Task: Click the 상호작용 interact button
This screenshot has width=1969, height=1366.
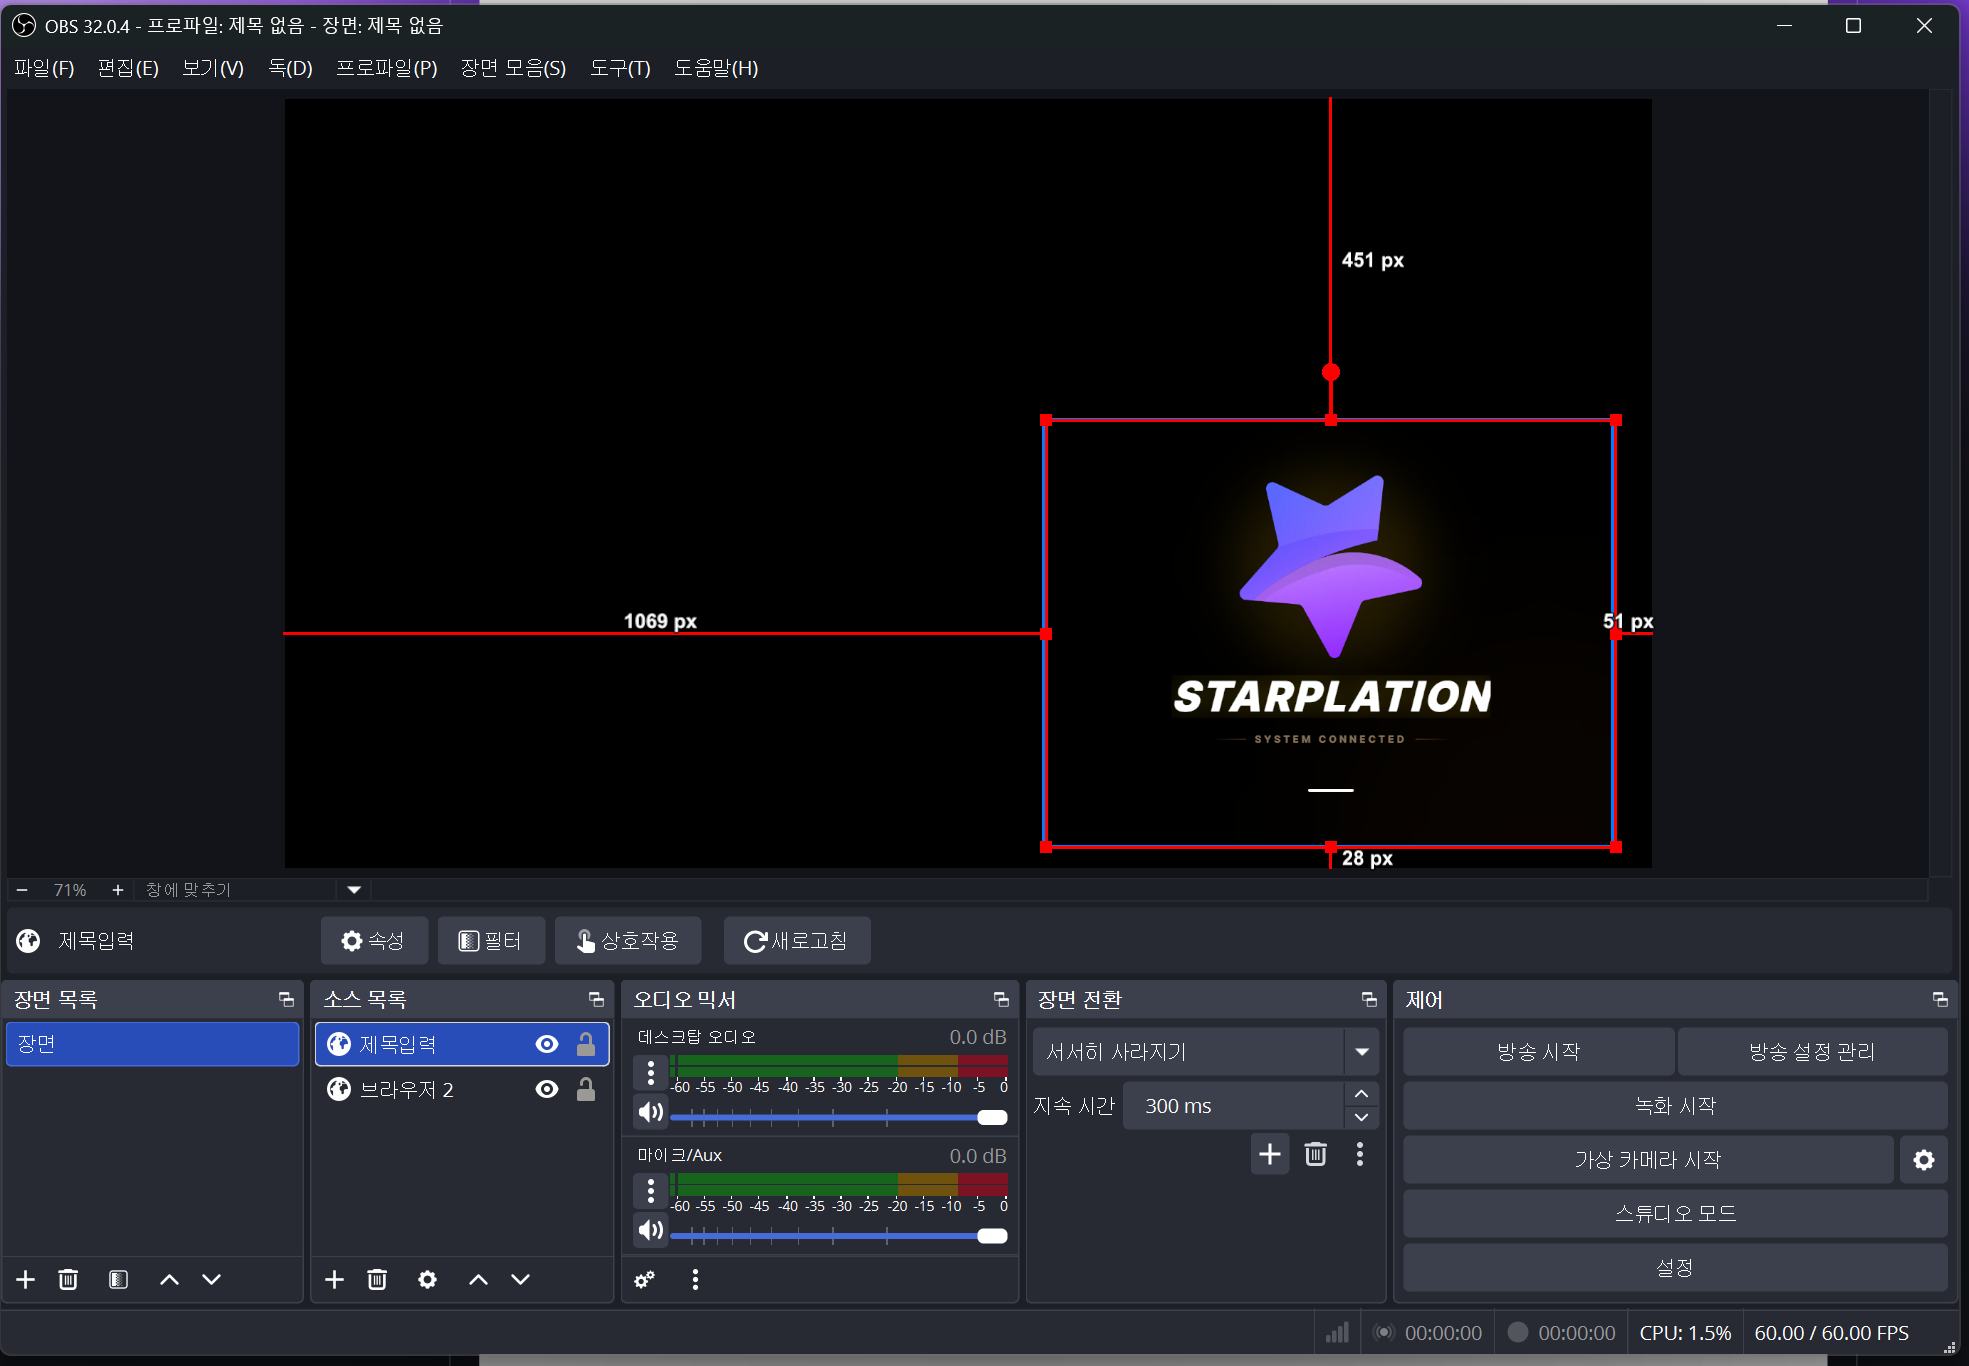Action: (628, 941)
